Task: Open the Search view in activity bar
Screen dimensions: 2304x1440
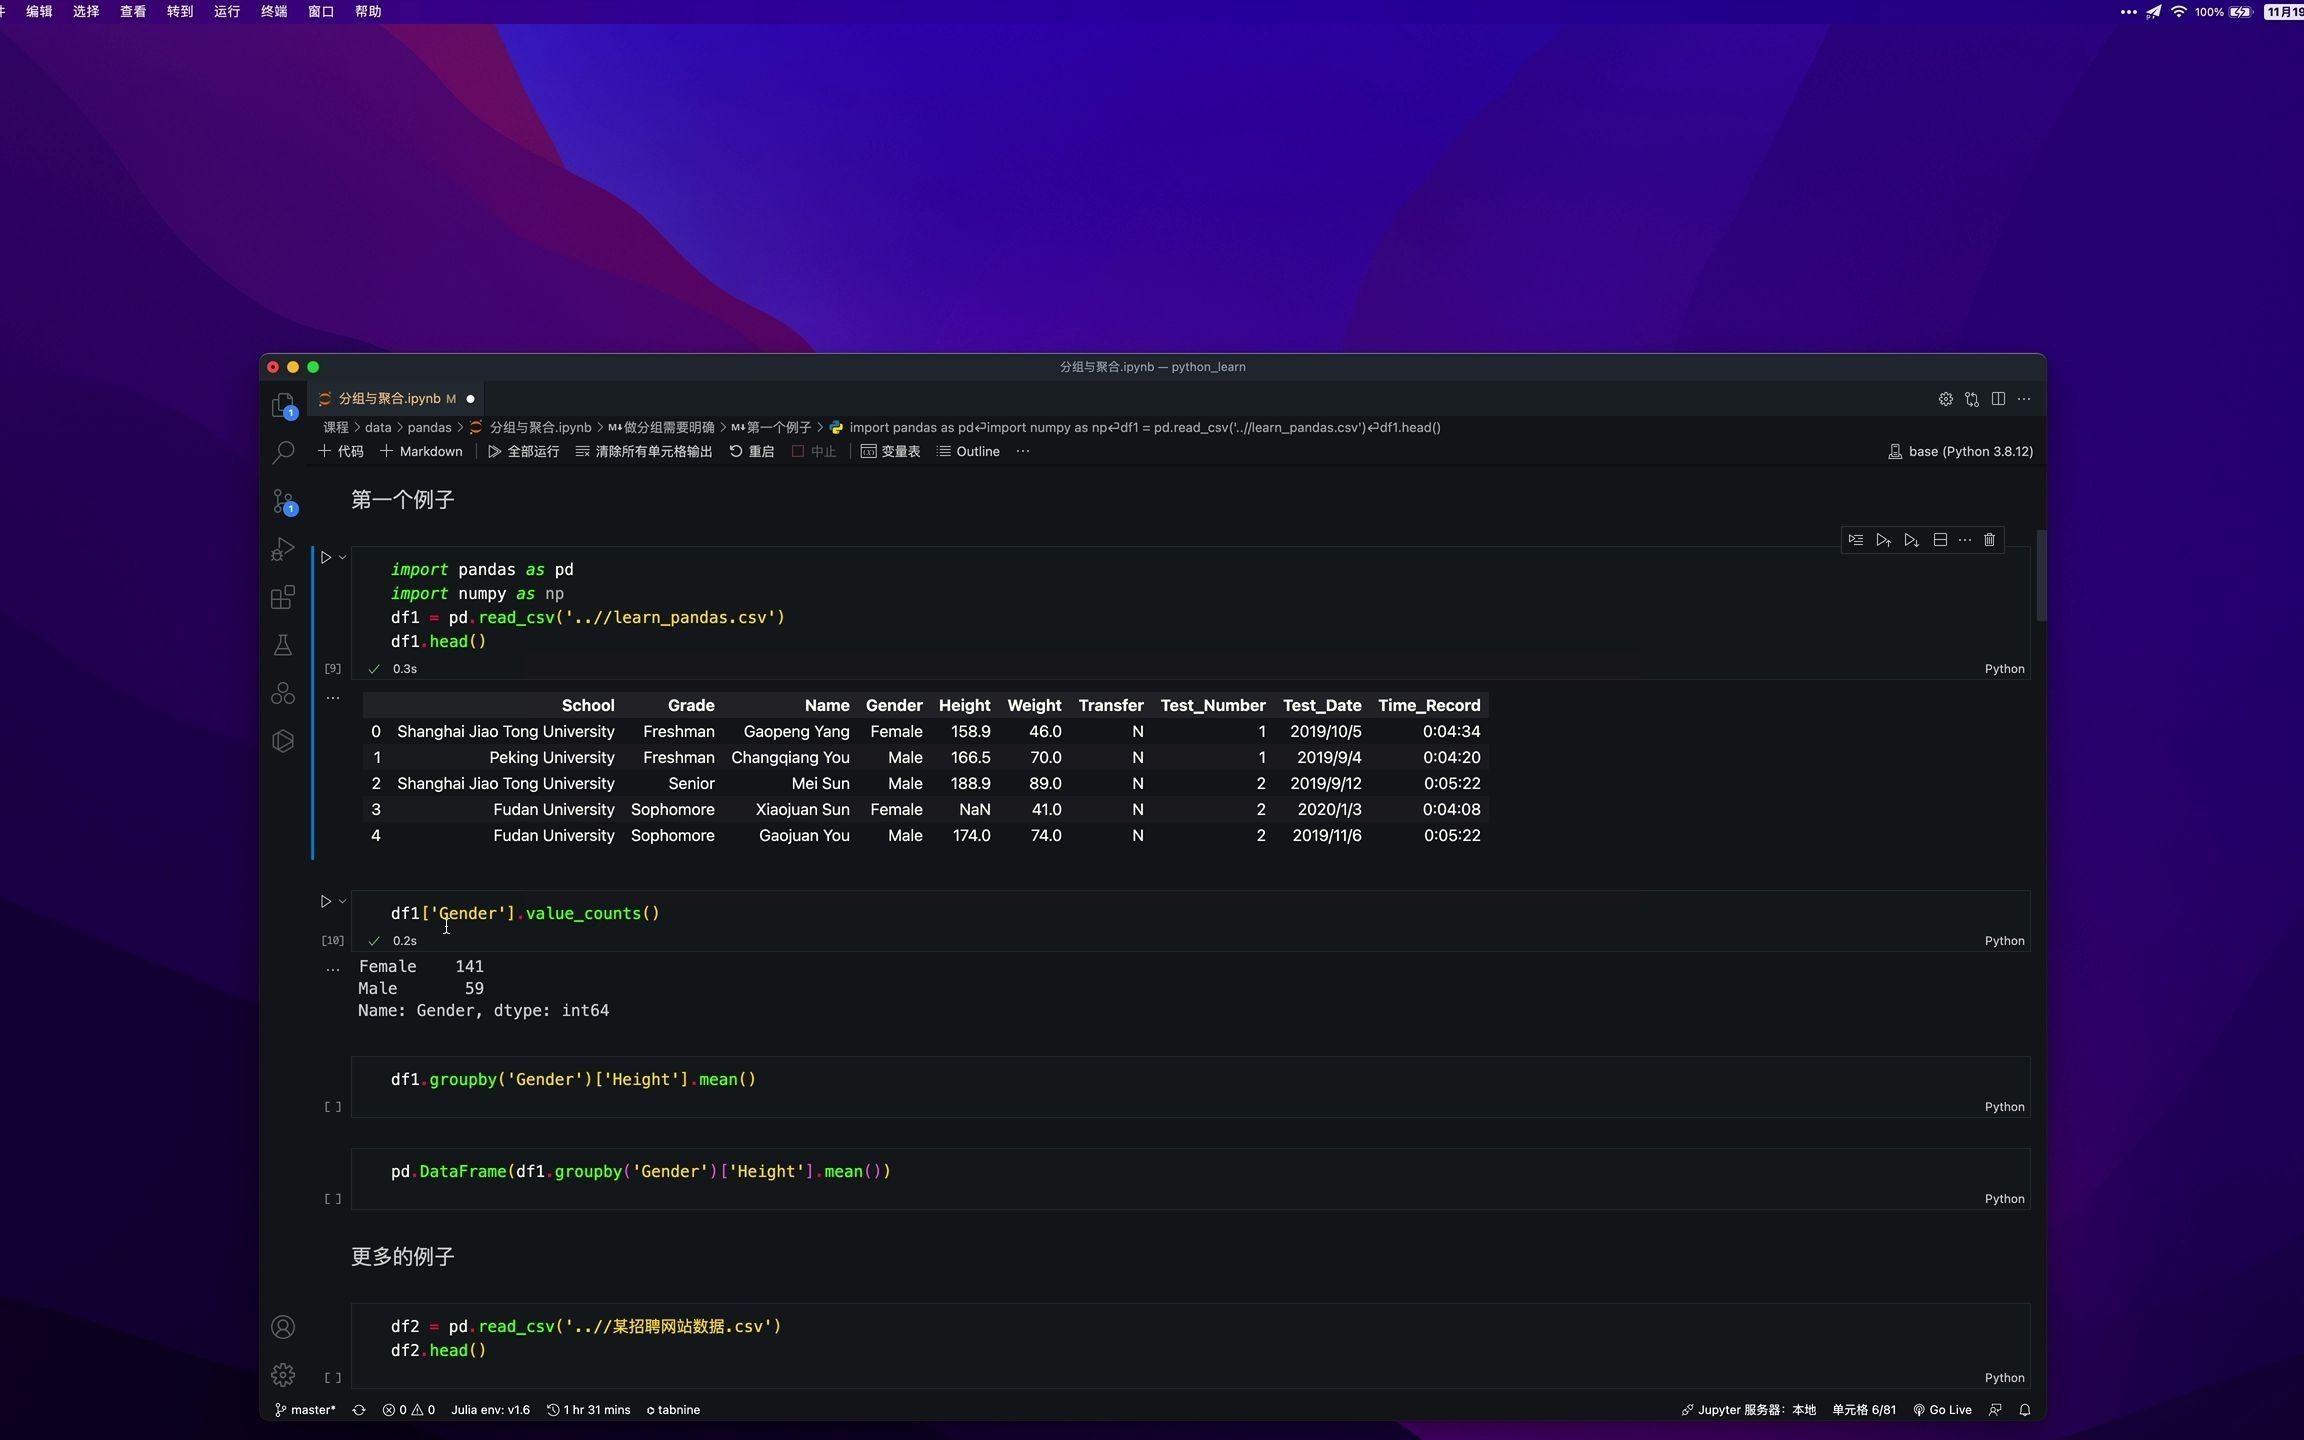Action: [283, 453]
